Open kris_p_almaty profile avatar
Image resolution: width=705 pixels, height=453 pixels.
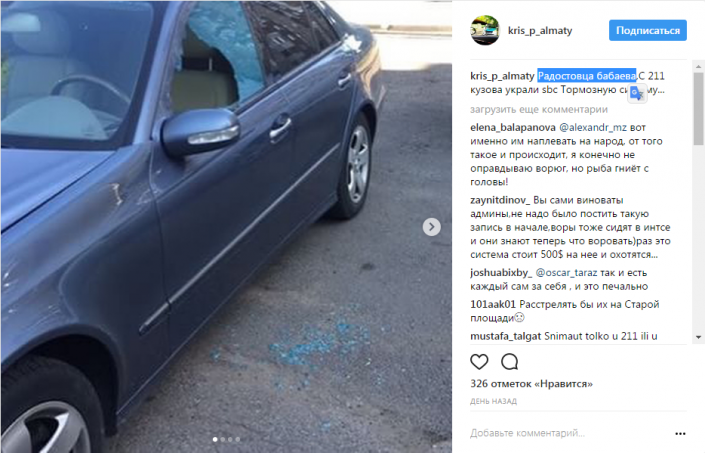tap(485, 31)
